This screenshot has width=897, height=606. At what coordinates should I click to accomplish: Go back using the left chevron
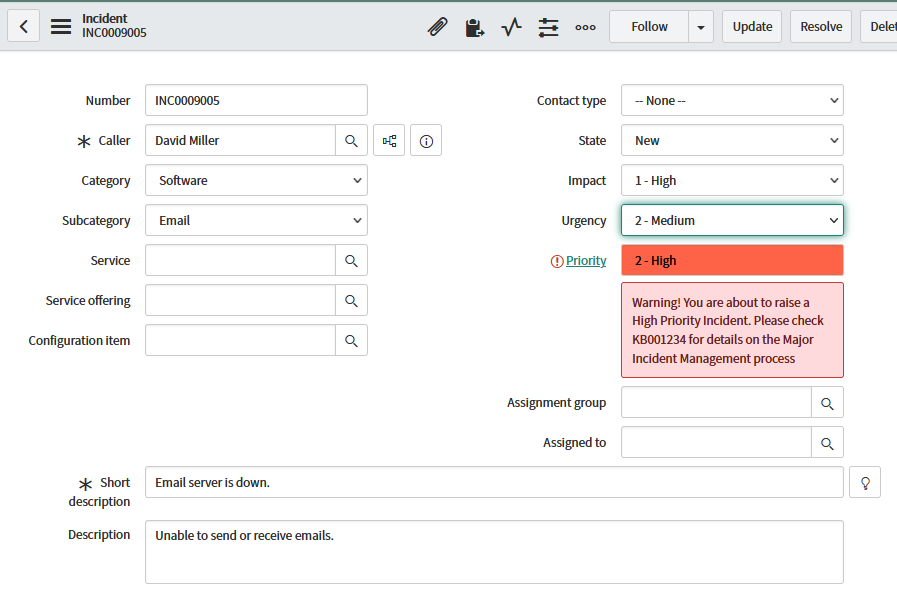23,26
